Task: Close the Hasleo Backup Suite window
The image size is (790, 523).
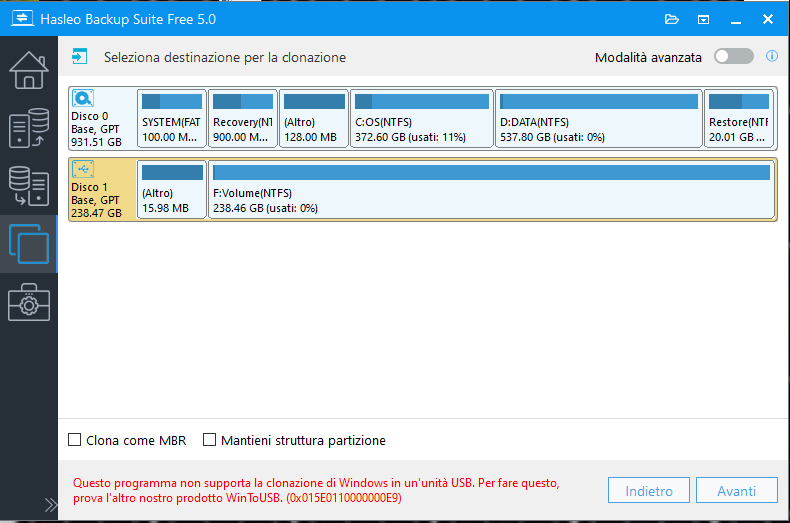Action: coord(767,19)
